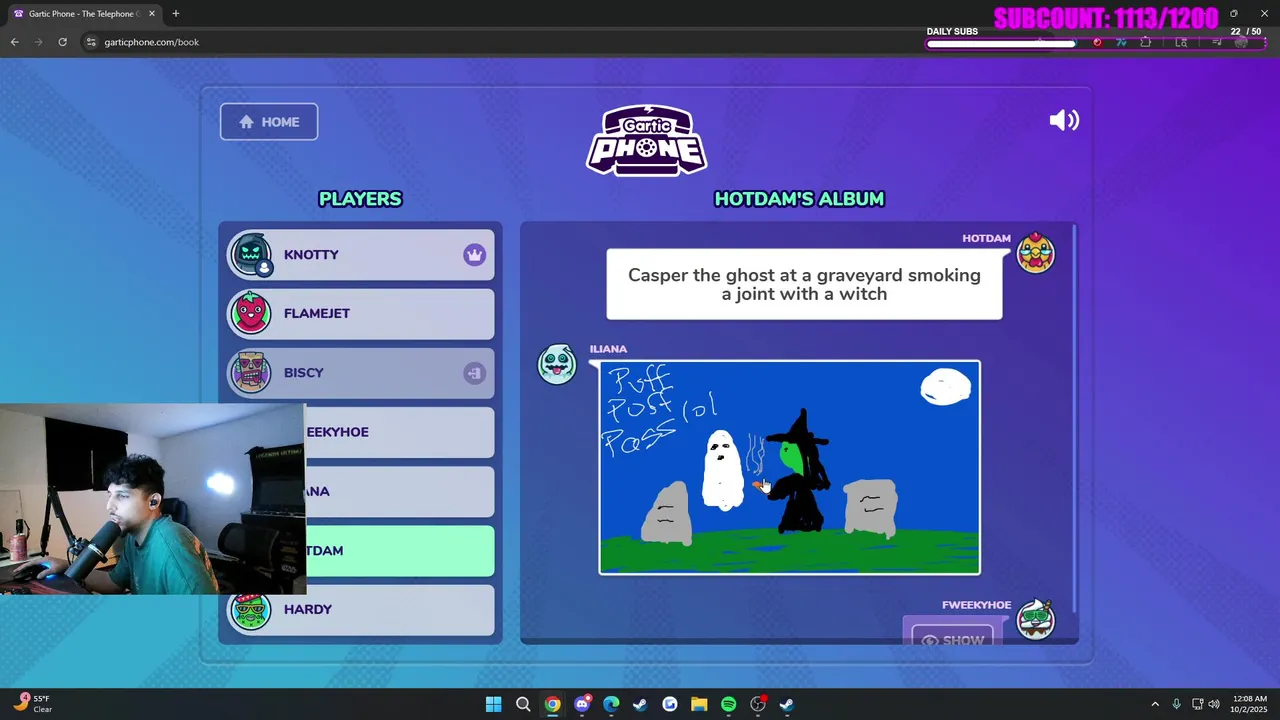Image resolution: width=1280 pixels, height=720 pixels.
Task: Click the PLAYERS heading
Action: click(360, 199)
